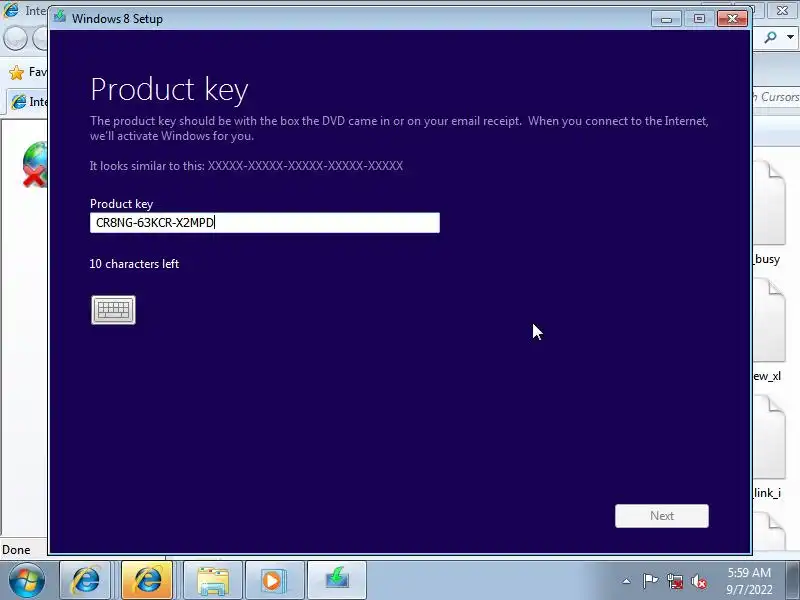Focus the Product key input field
The width and height of the screenshot is (800, 600).
265,223
